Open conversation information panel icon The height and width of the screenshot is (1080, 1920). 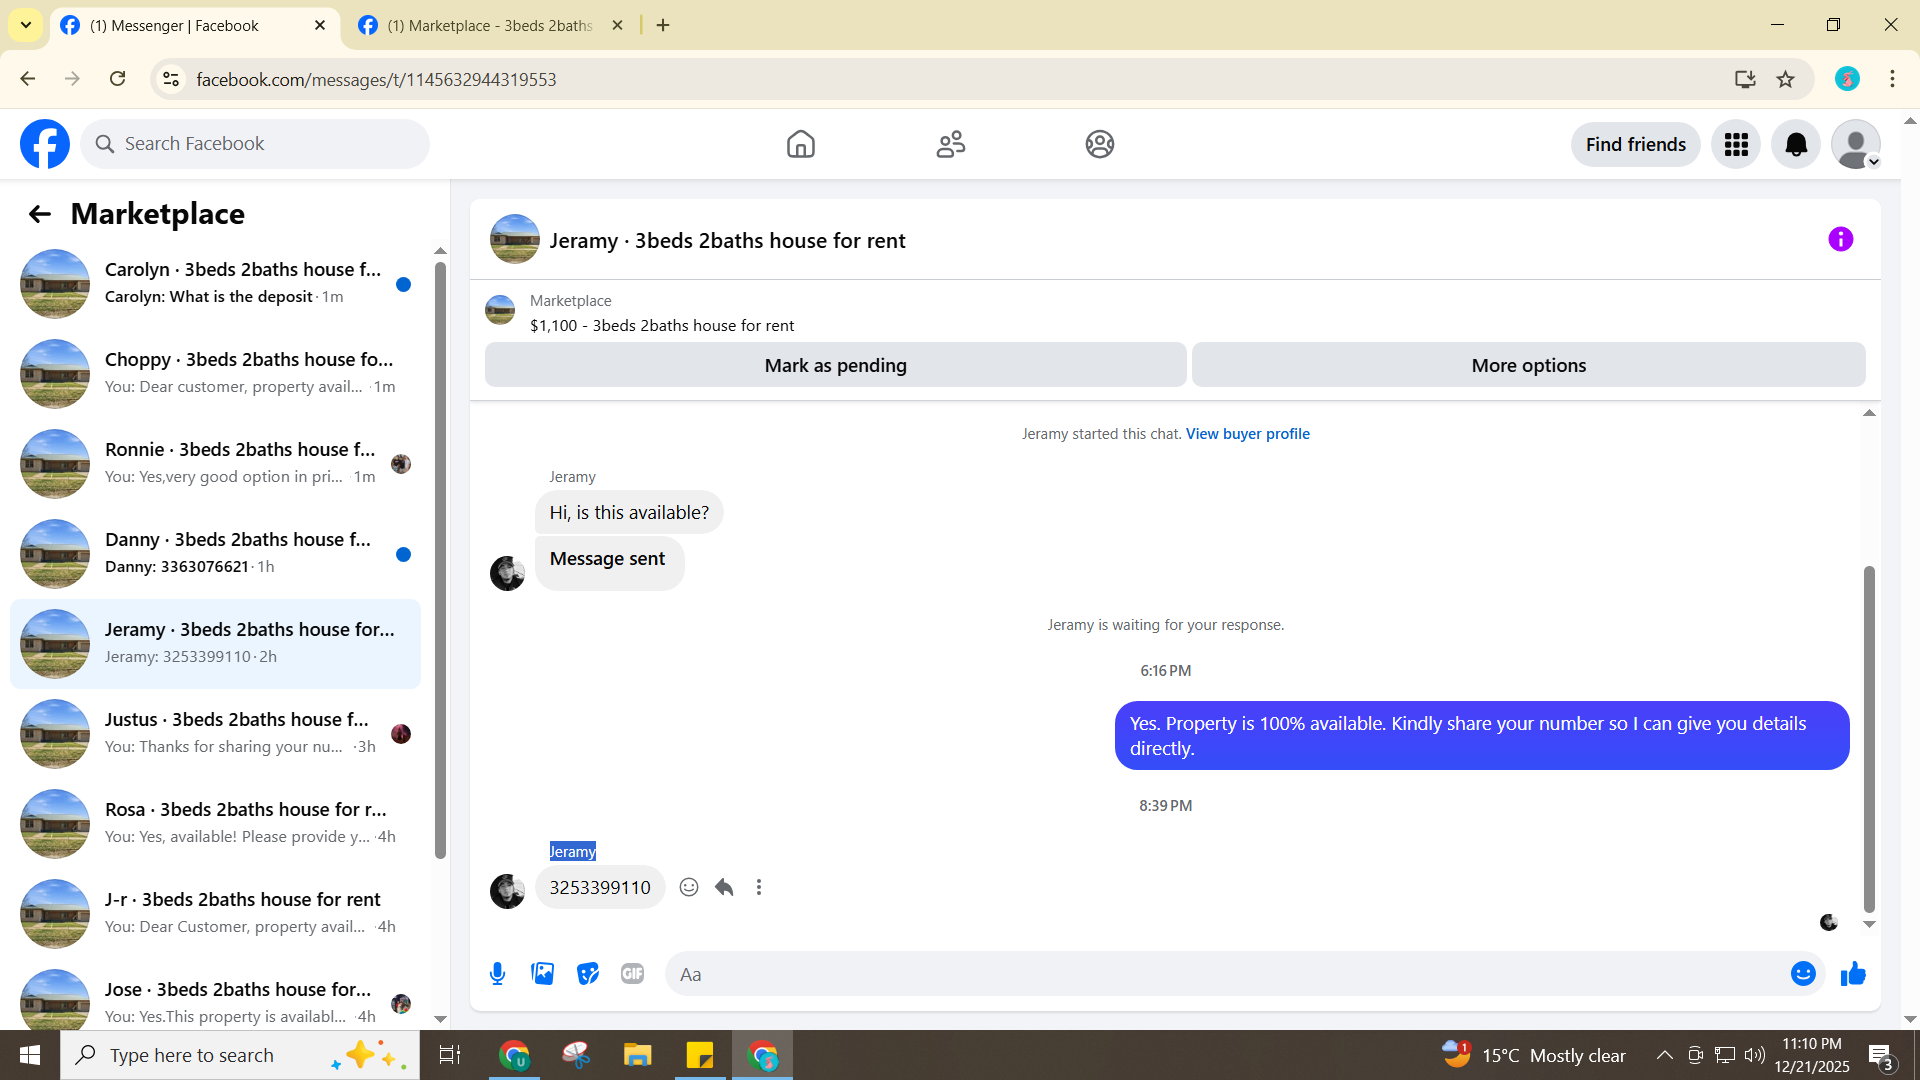[1841, 240]
